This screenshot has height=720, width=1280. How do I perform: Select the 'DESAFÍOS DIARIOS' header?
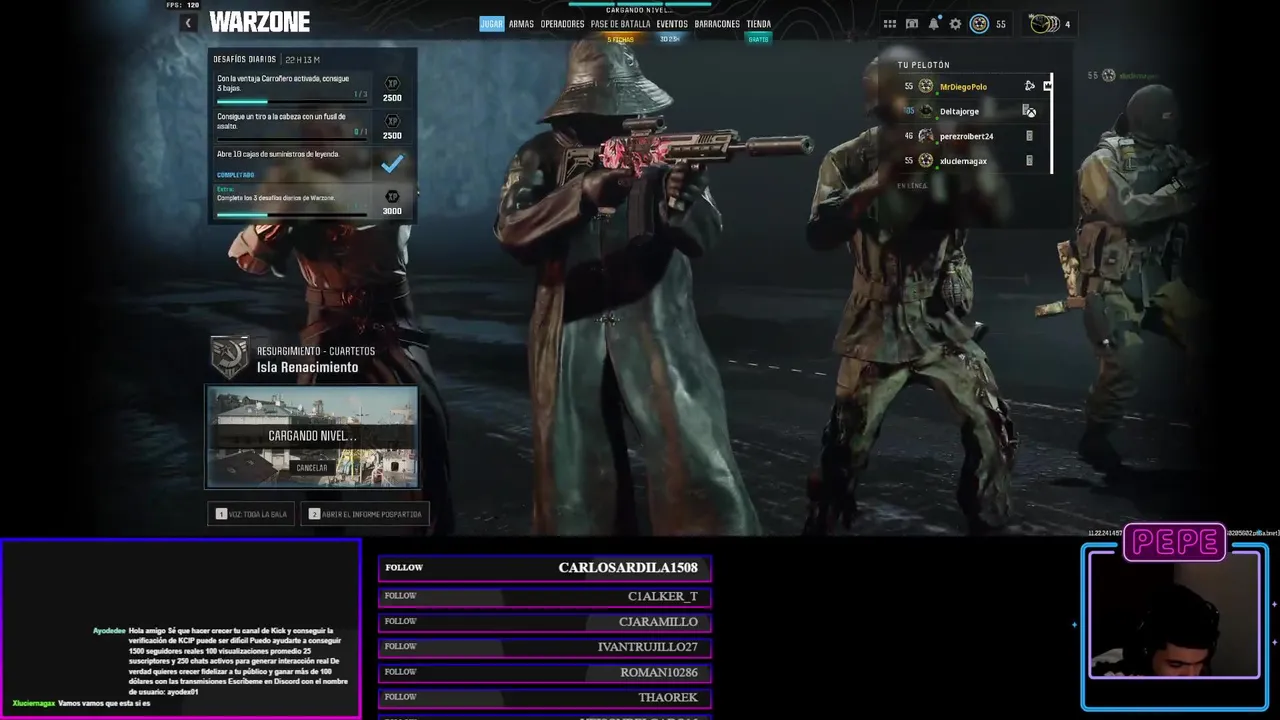point(244,60)
